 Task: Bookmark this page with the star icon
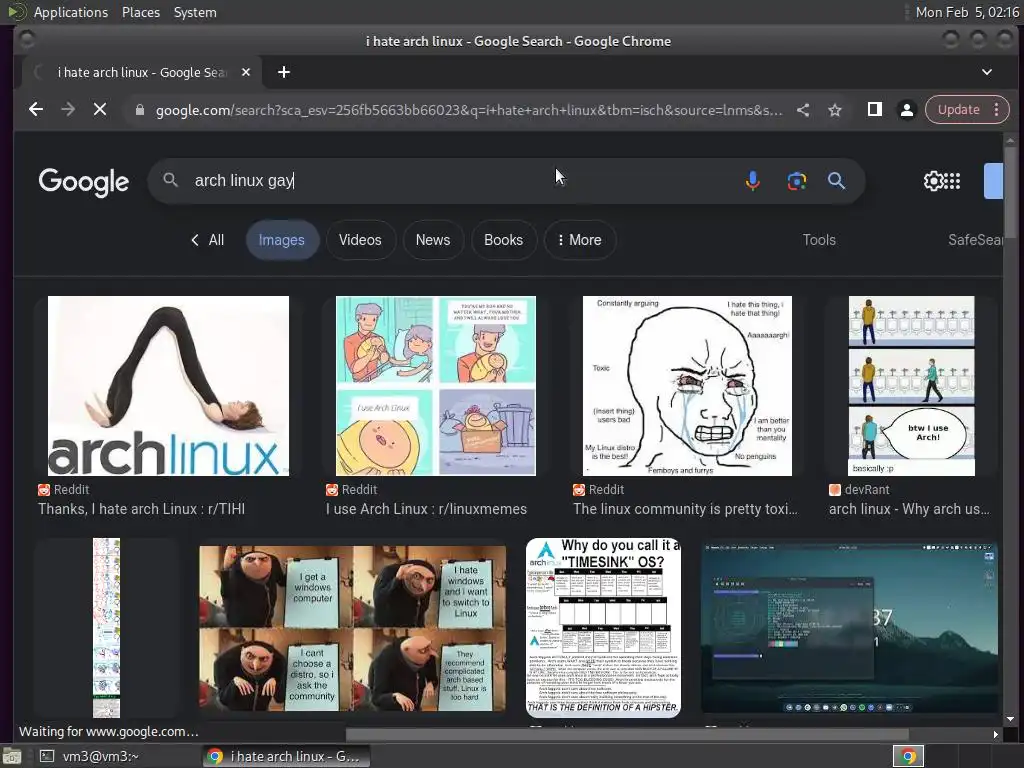click(x=835, y=110)
